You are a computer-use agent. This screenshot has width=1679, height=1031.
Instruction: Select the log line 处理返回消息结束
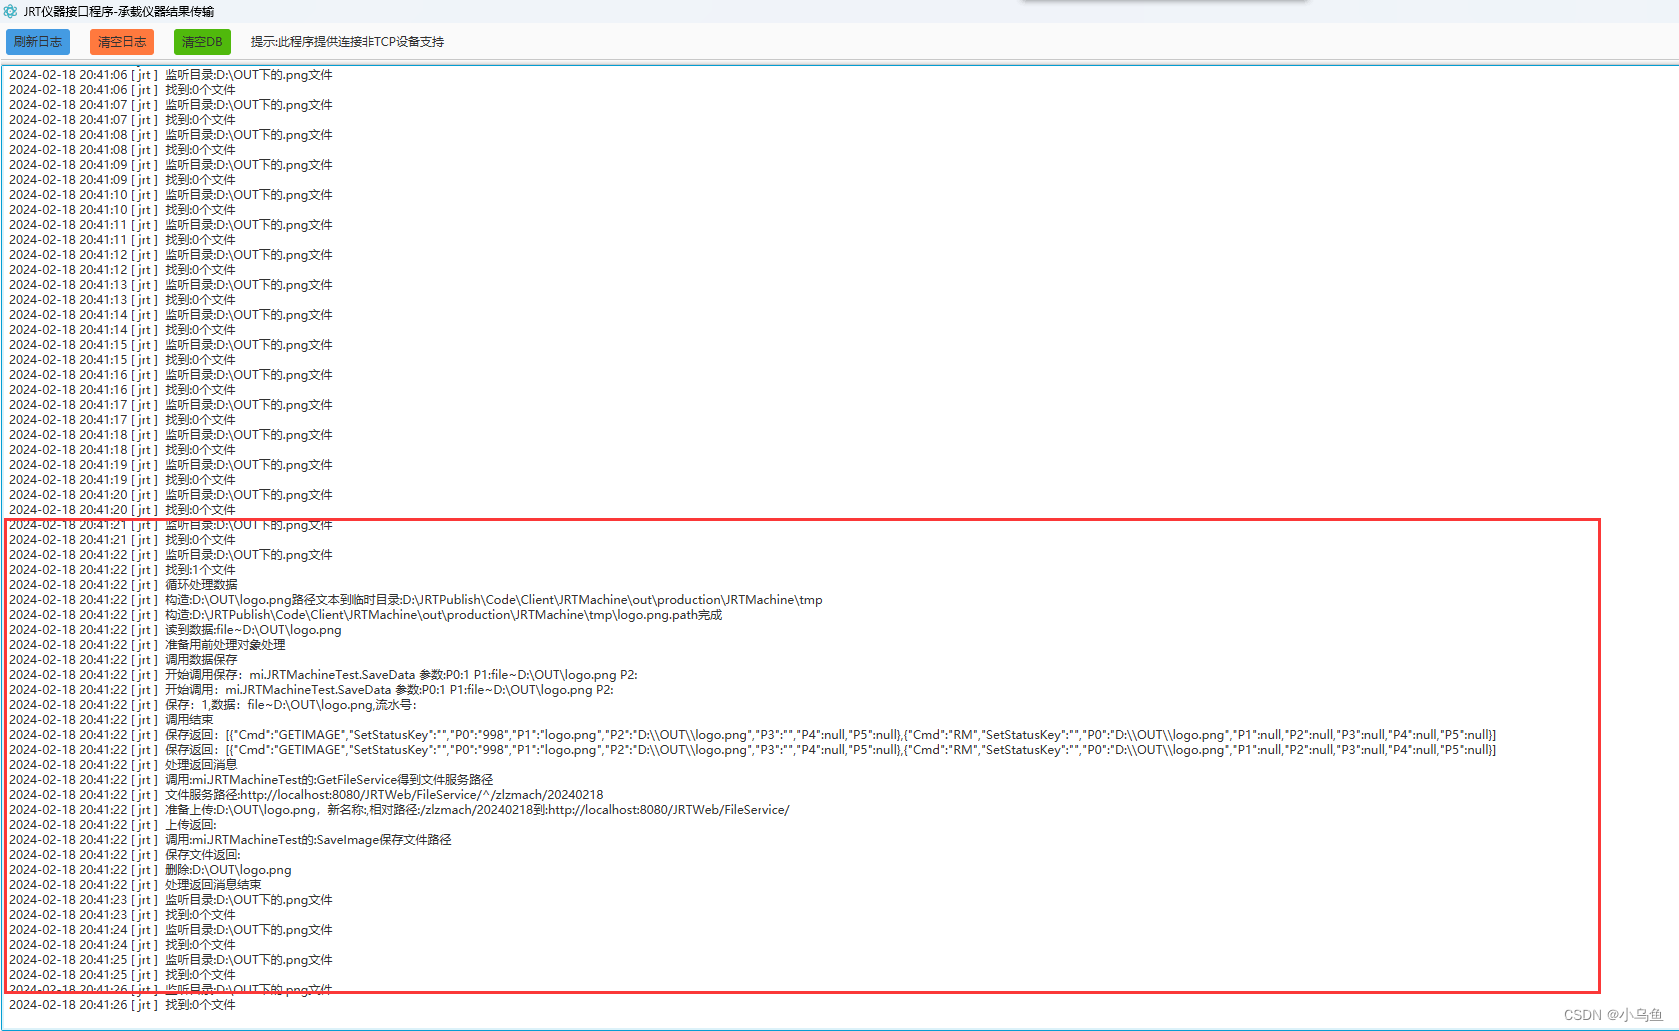(x=135, y=885)
